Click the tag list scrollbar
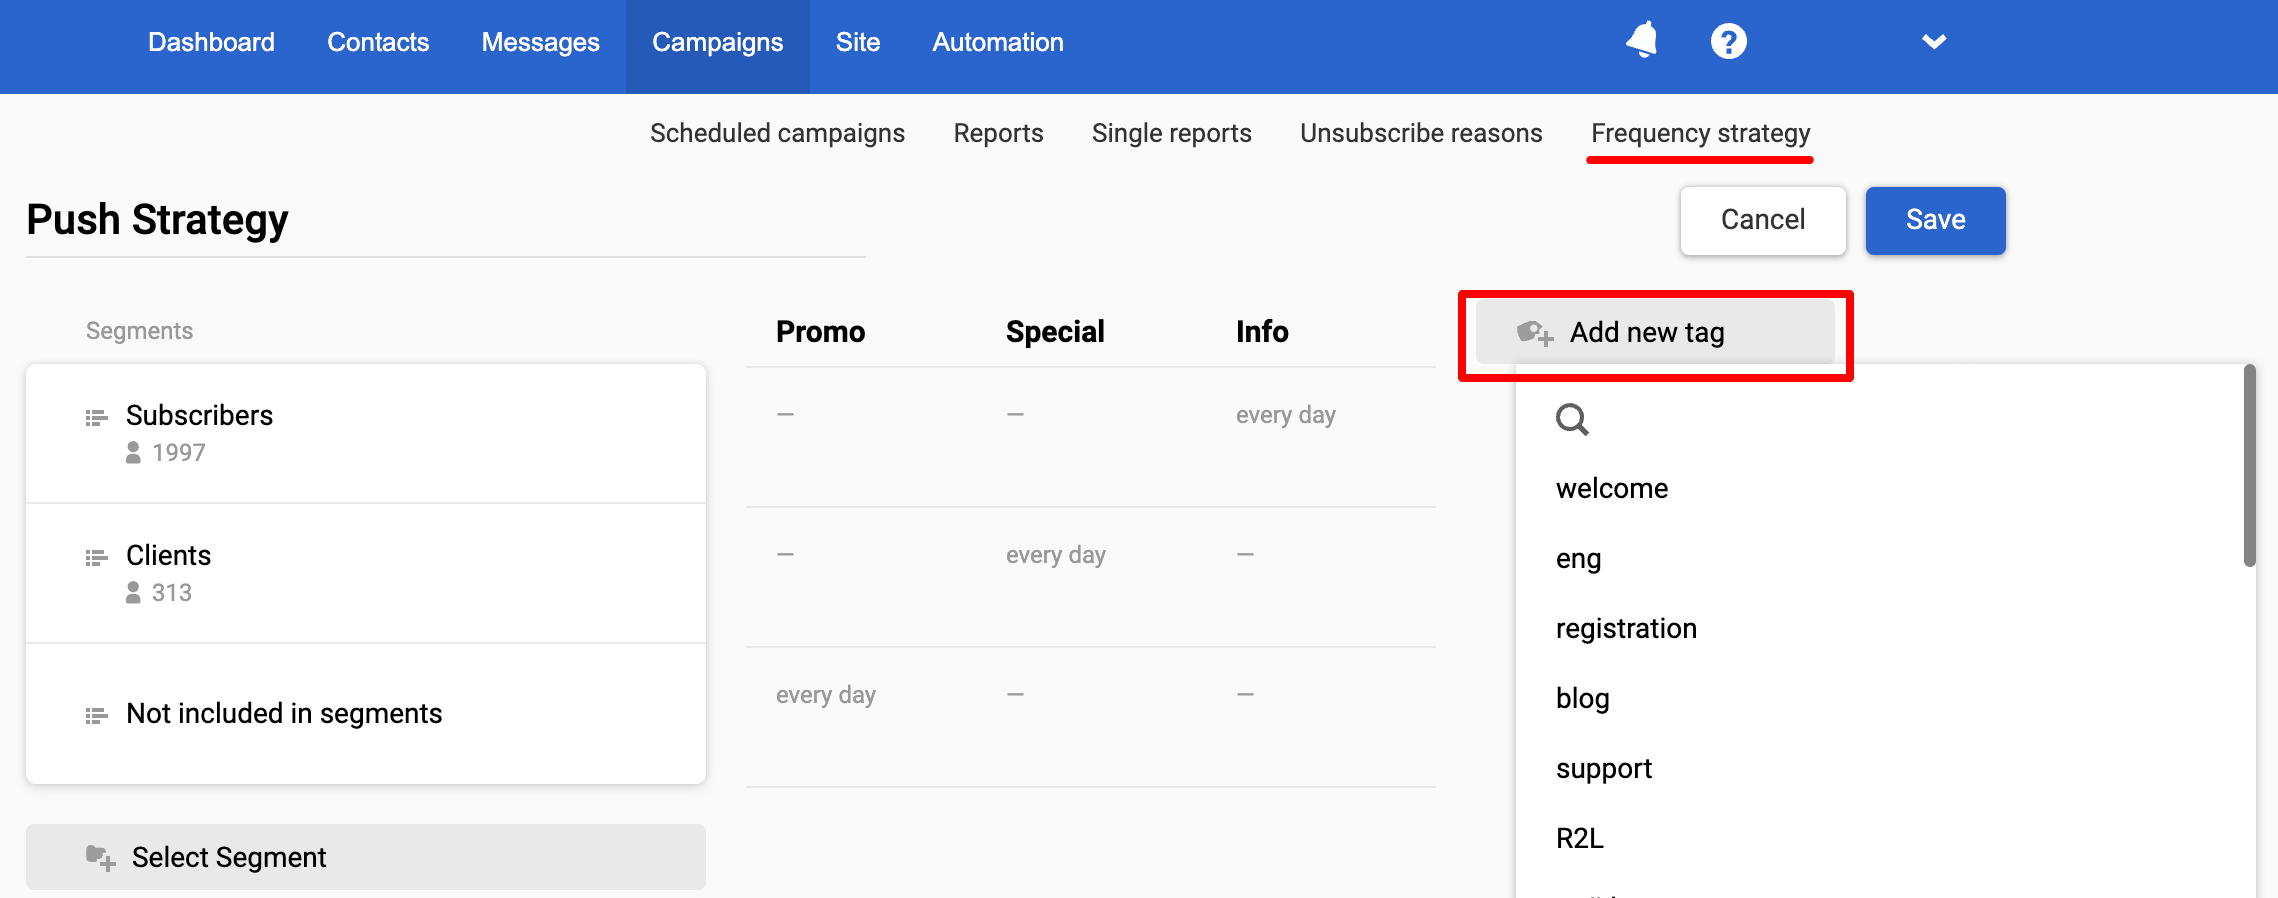The width and height of the screenshot is (2278, 898). (2249, 466)
